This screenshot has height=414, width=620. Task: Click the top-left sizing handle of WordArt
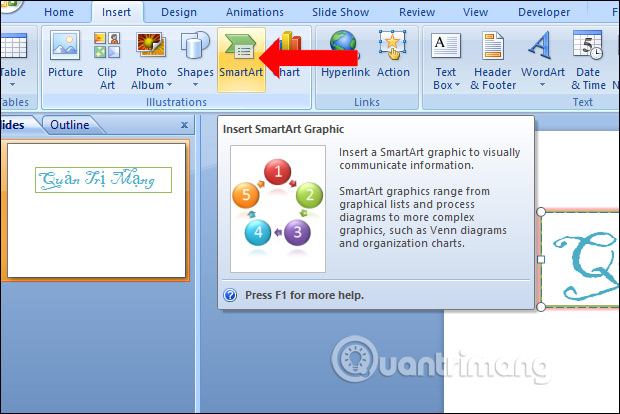(541, 212)
